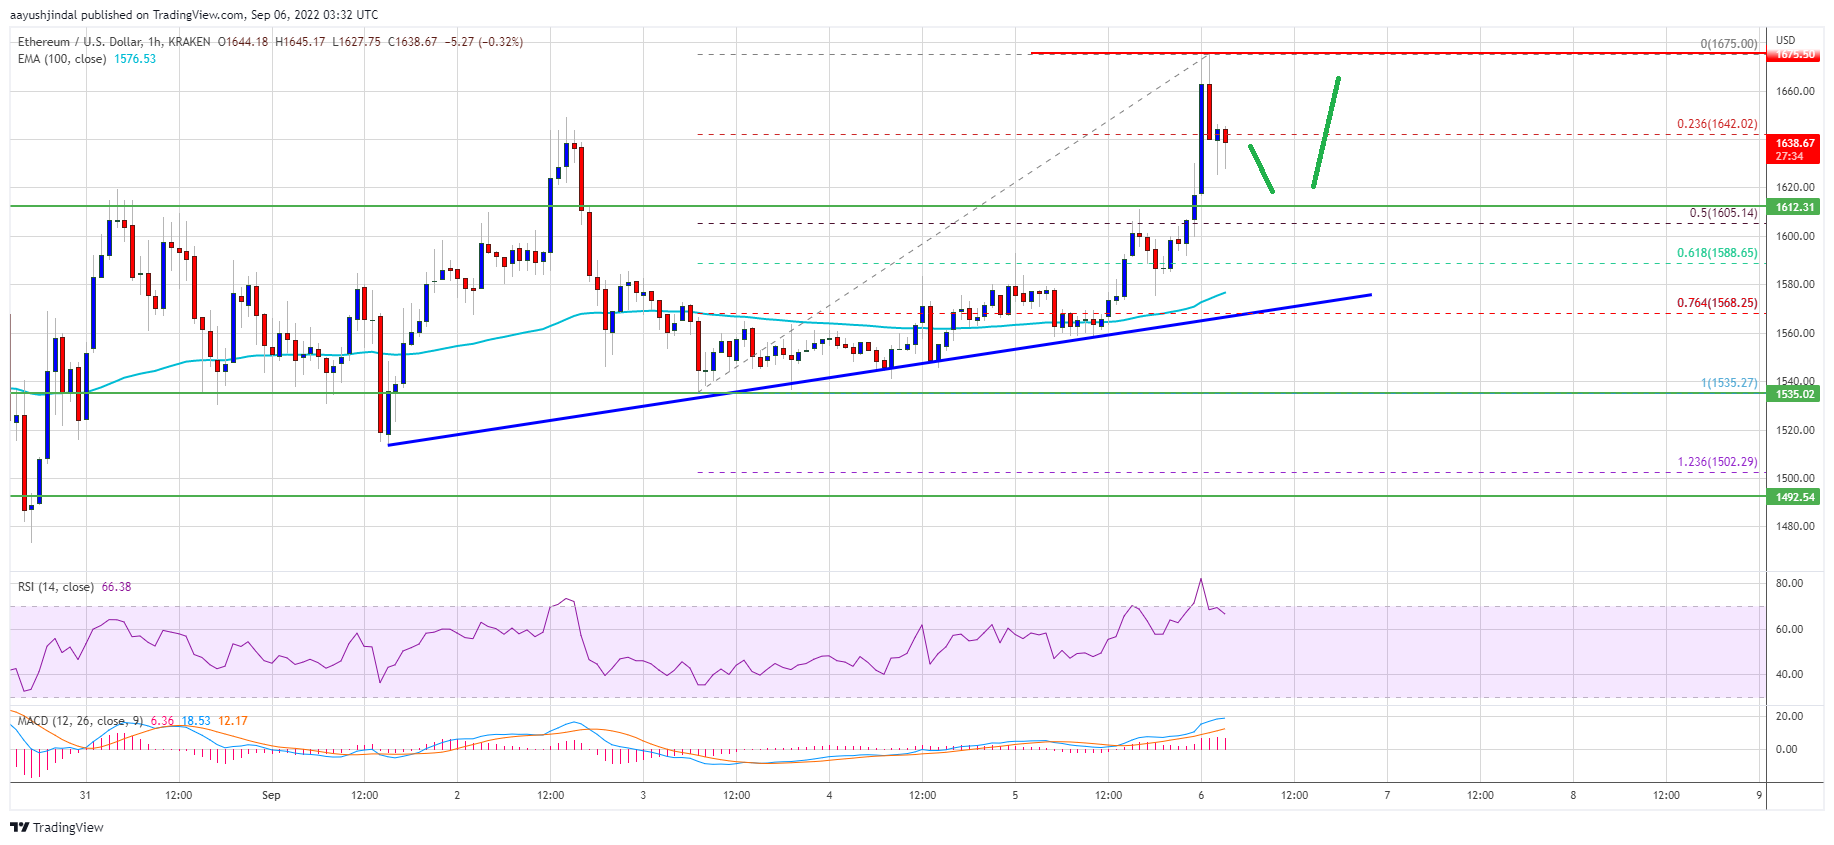1834x845 pixels.
Task: Click the EMA value 1576.53
Action: [135, 59]
